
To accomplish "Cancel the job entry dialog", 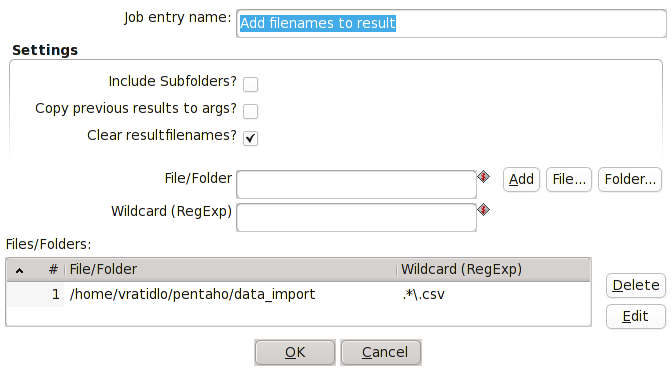I will 381,352.
